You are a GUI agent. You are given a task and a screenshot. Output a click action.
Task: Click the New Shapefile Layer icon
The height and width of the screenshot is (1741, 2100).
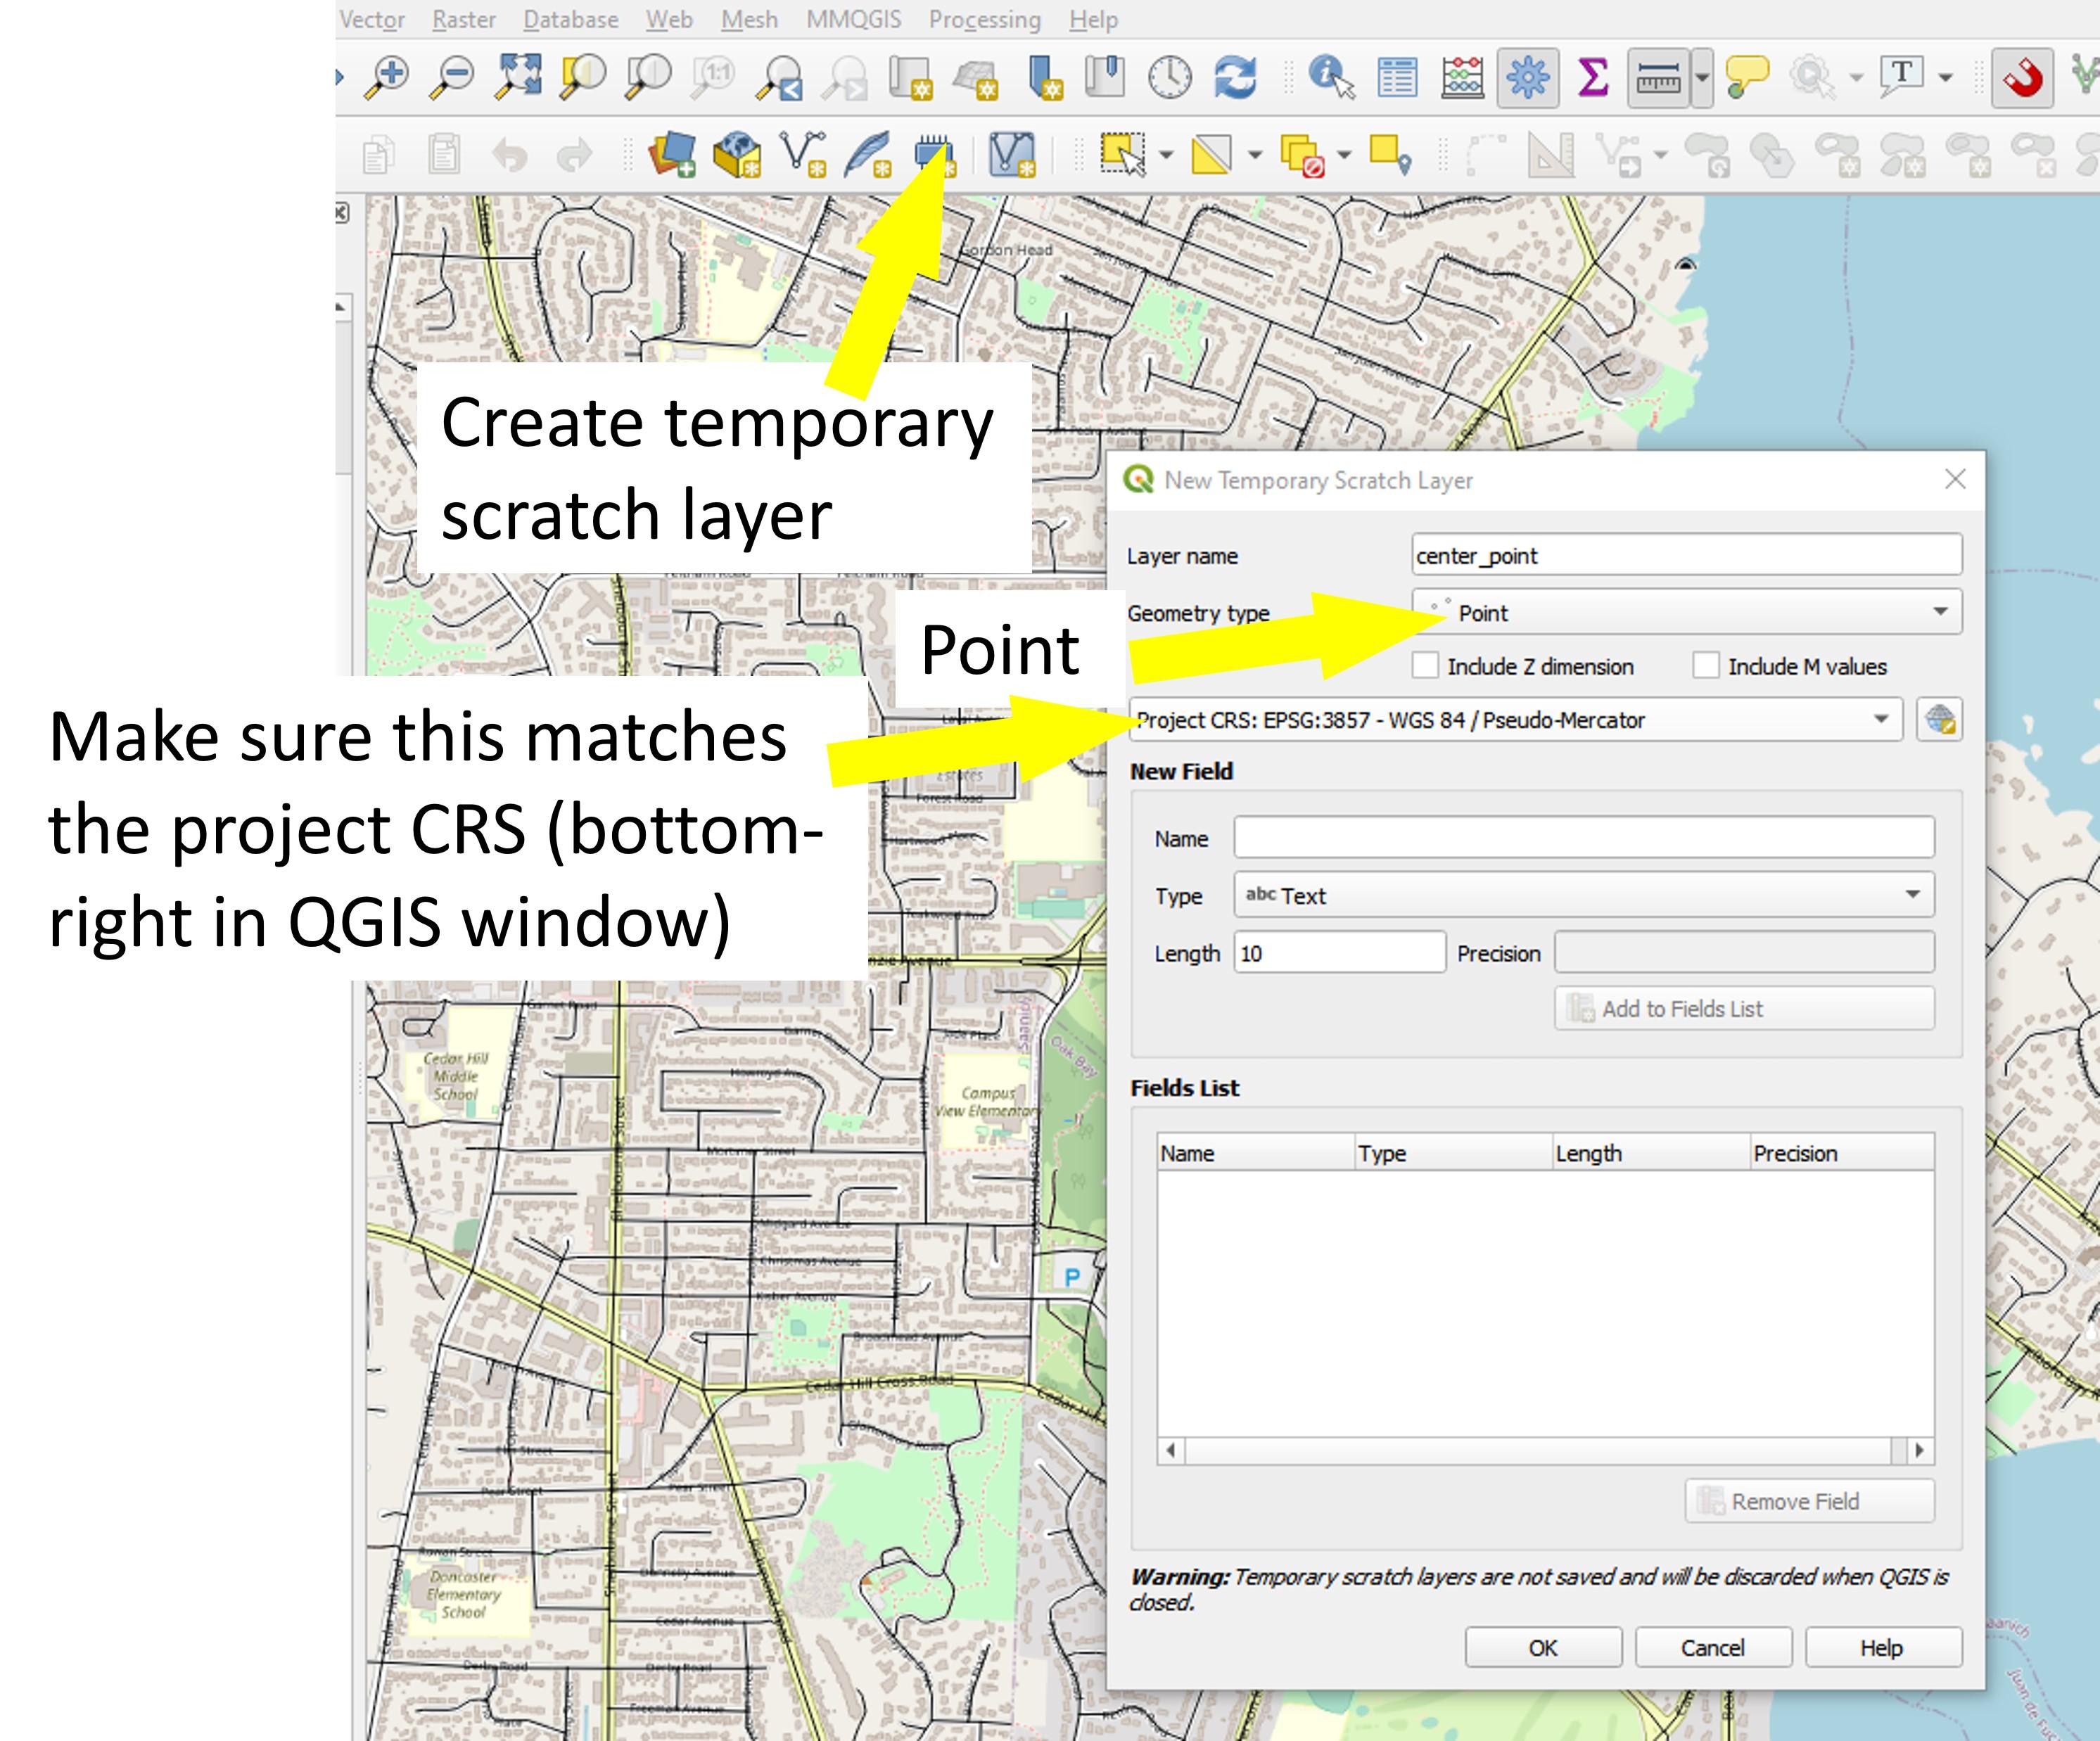tap(803, 155)
